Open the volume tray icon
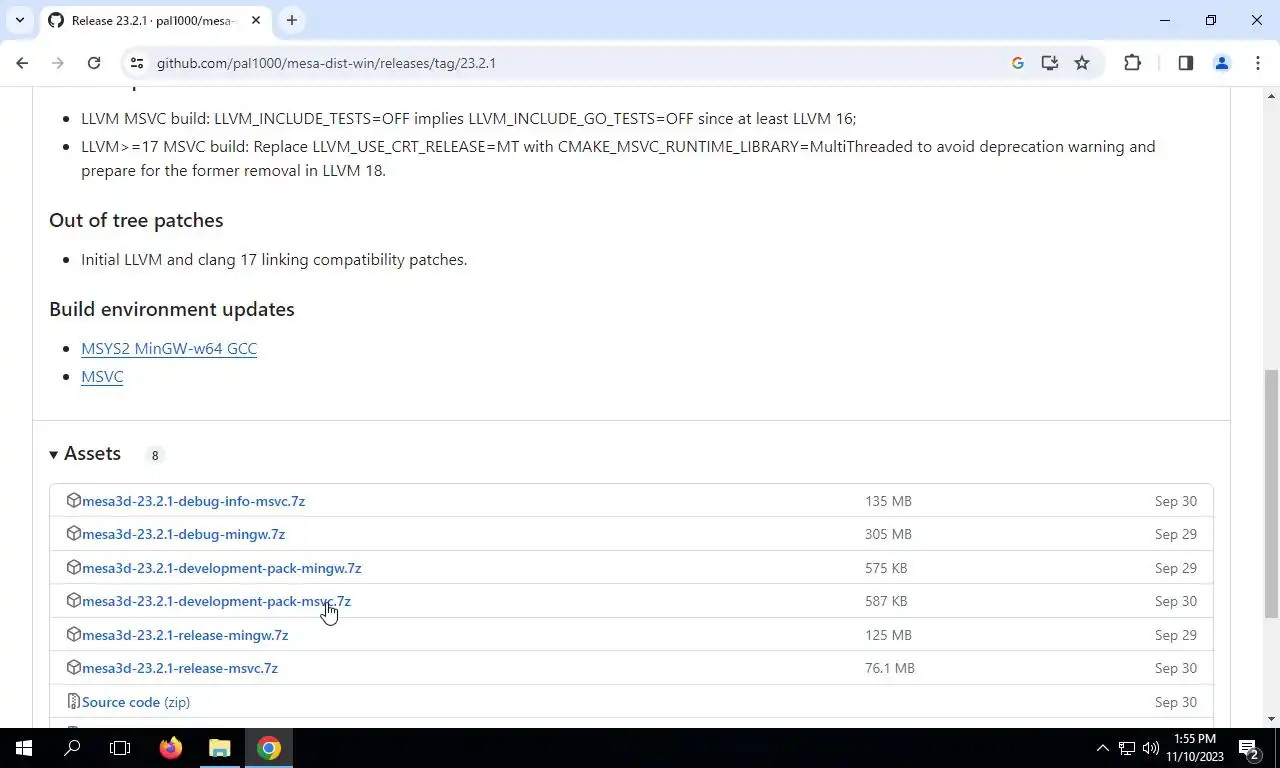Screen dimensions: 1280x768 click(1150, 748)
